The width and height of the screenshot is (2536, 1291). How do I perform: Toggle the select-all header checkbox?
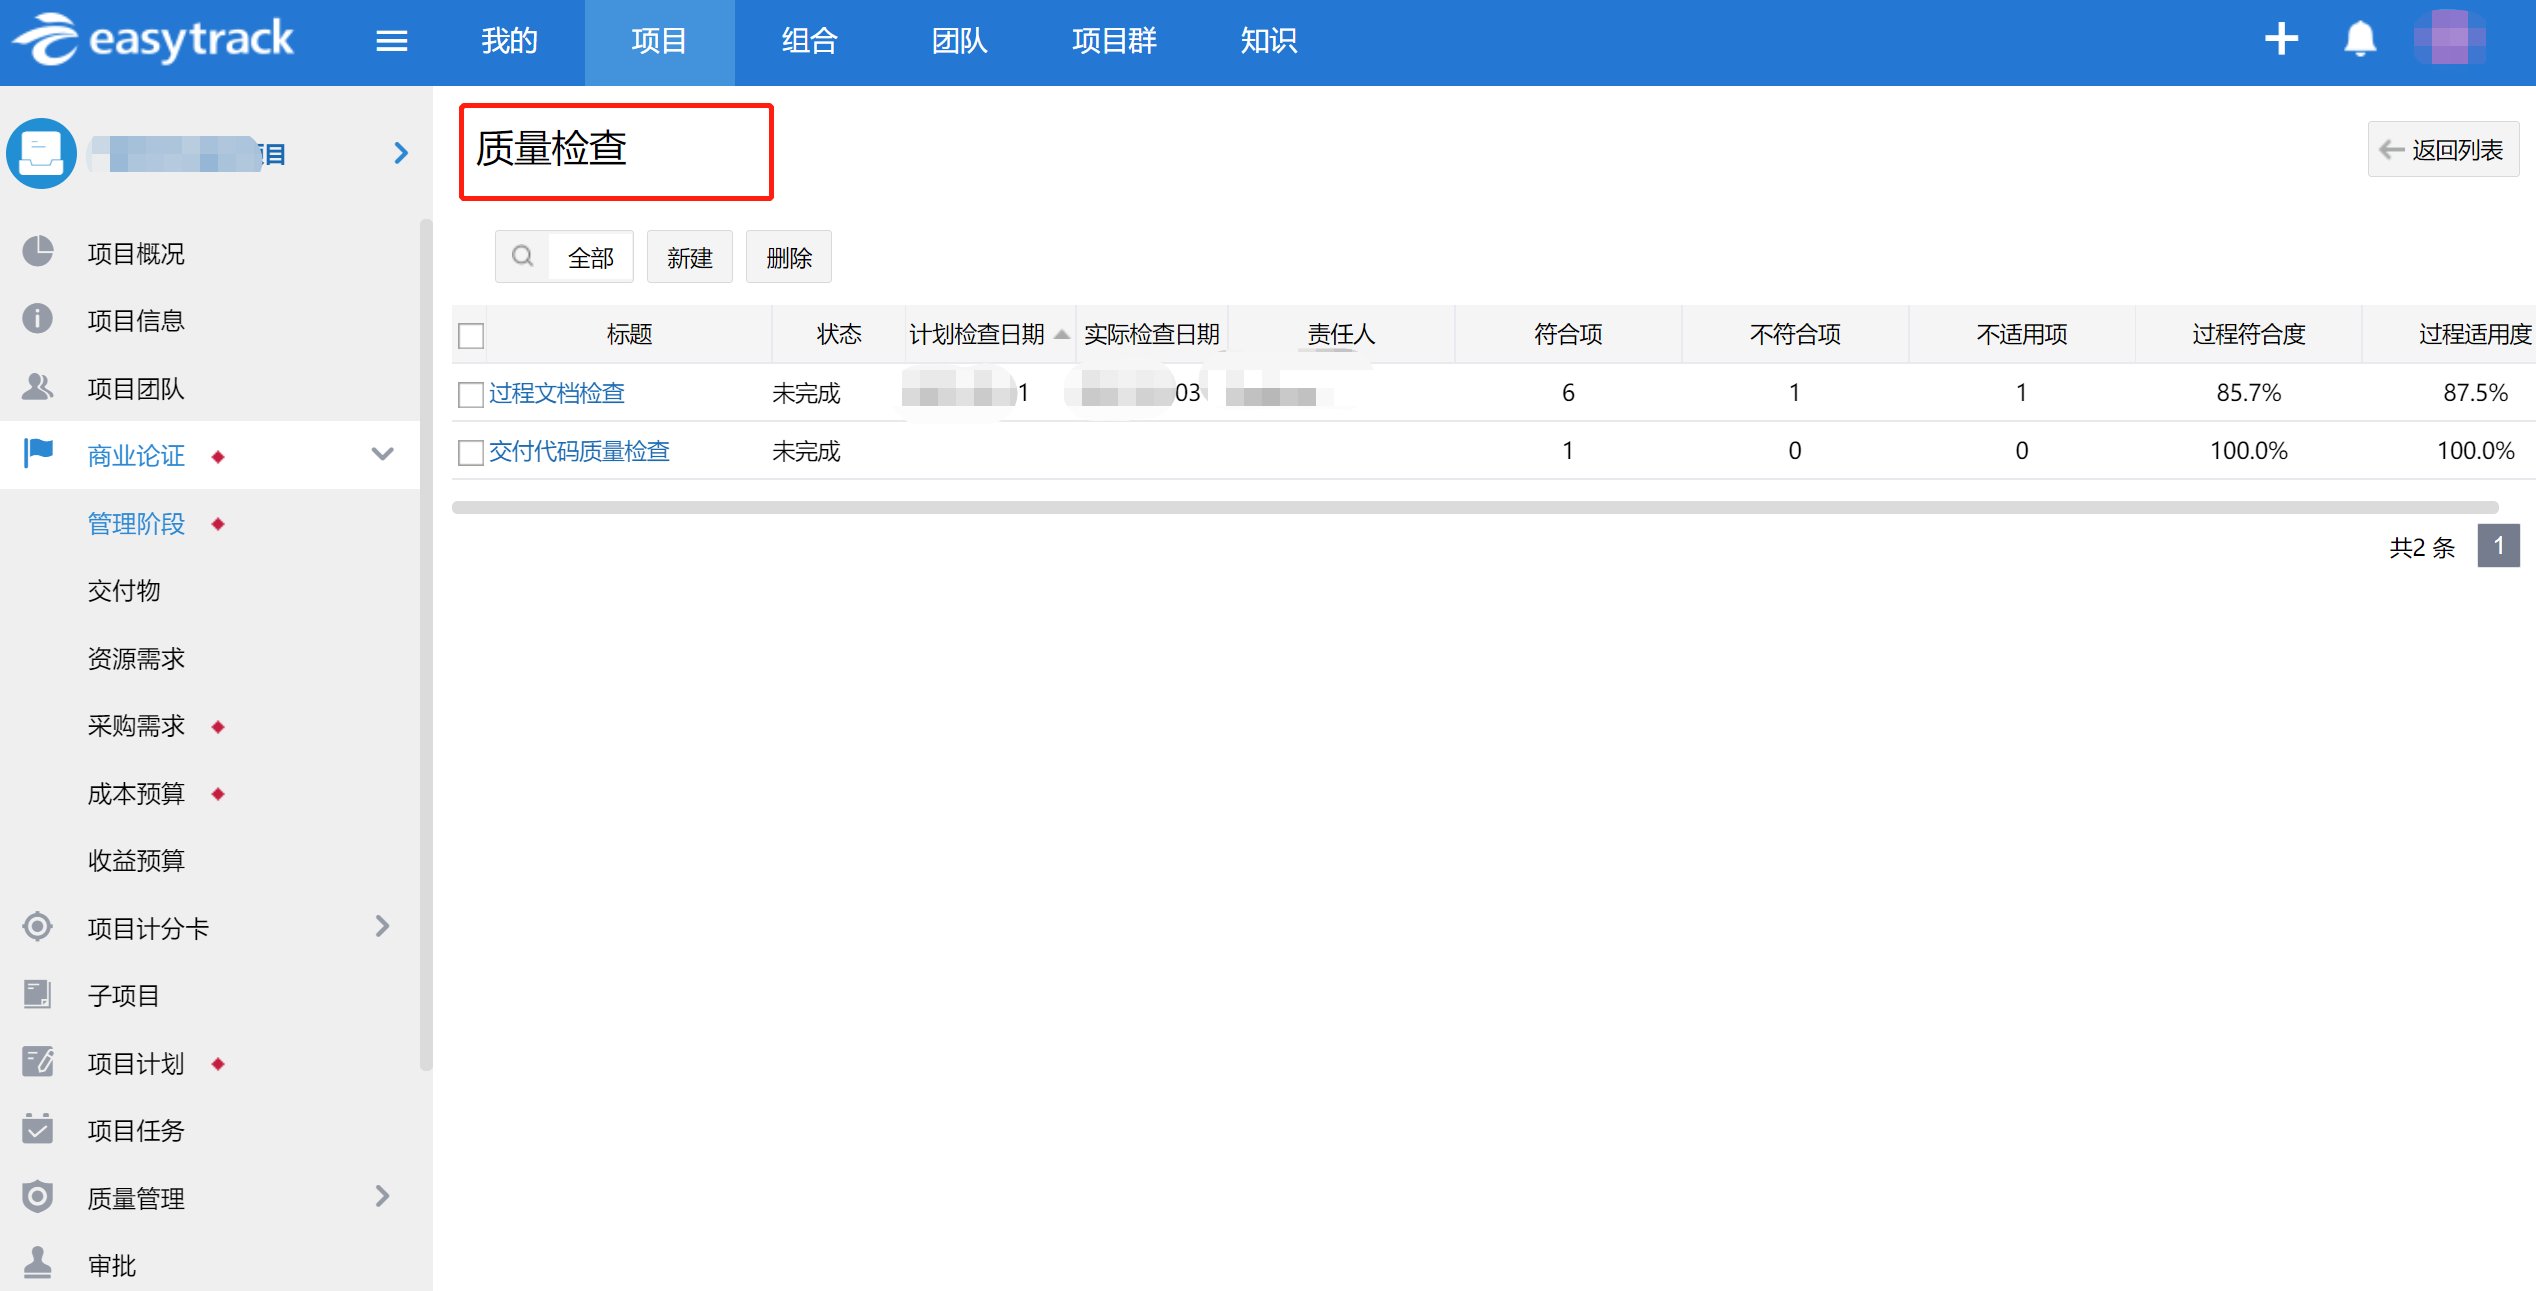click(x=471, y=335)
